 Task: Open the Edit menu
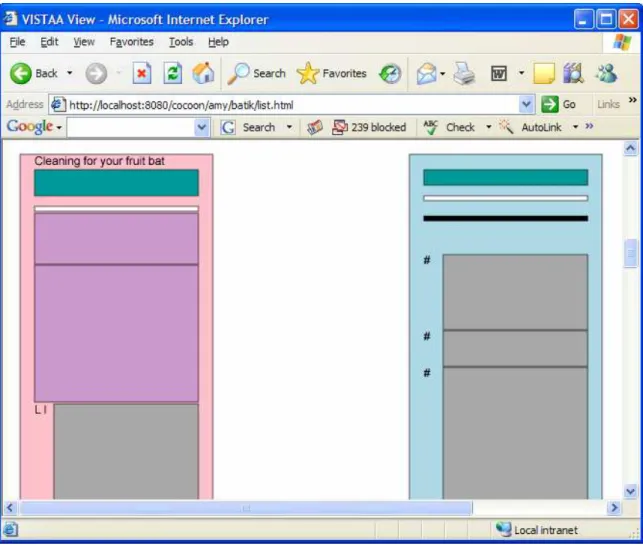[x=49, y=42]
